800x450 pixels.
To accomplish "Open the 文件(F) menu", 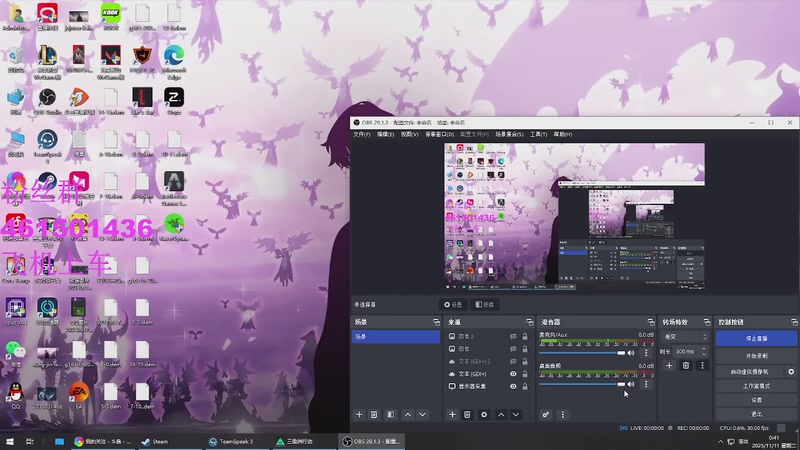I will pos(362,134).
